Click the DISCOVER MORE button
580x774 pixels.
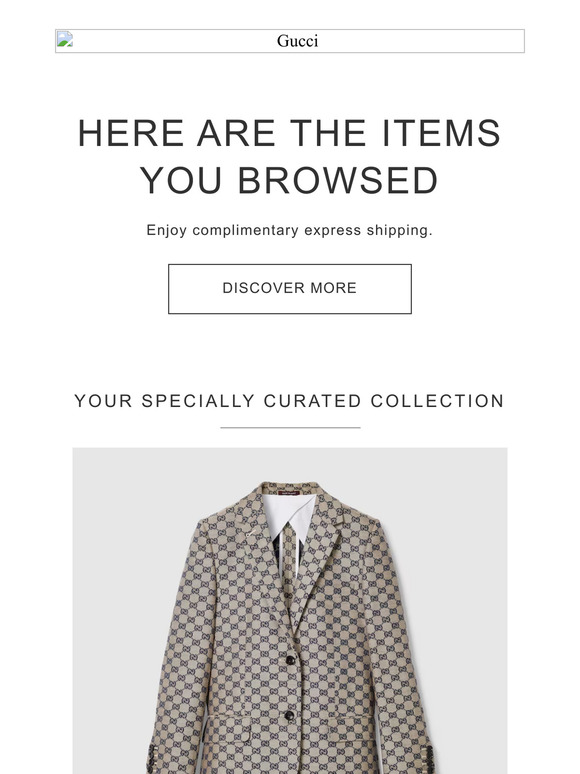pyautogui.click(x=290, y=289)
